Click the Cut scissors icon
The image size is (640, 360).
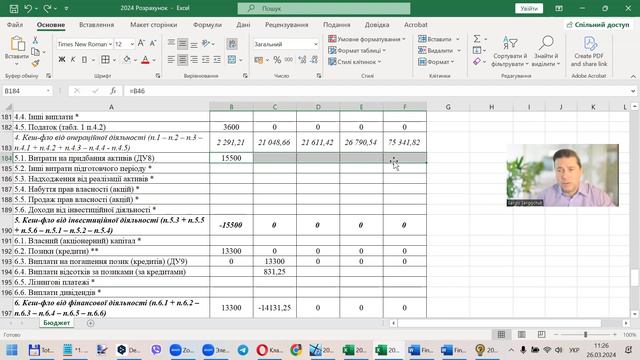tap(36, 40)
